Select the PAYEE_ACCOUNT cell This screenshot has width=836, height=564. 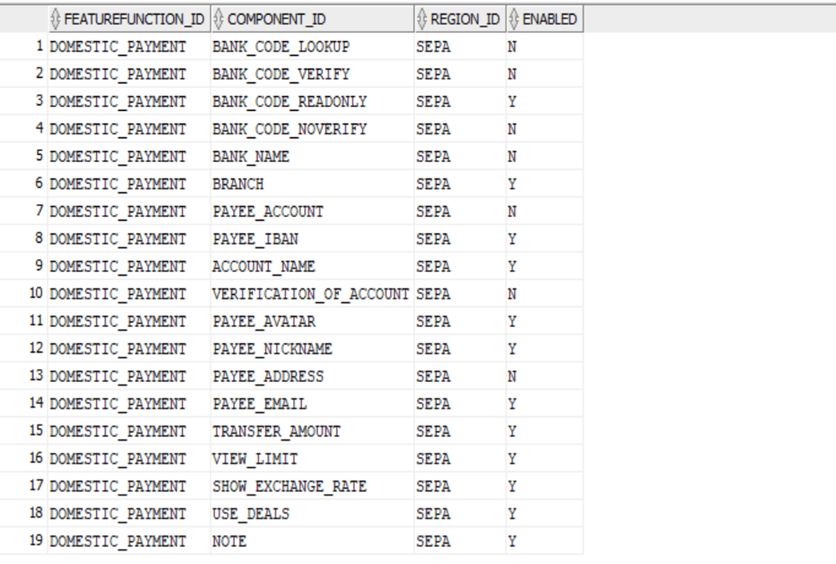[x=312, y=212]
